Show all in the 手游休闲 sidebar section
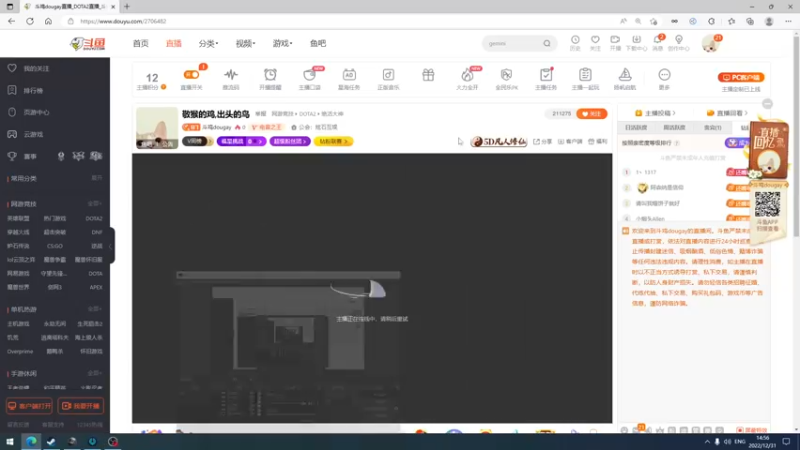Viewport: 800px width, 450px height. pyautogui.click(x=94, y=373)
